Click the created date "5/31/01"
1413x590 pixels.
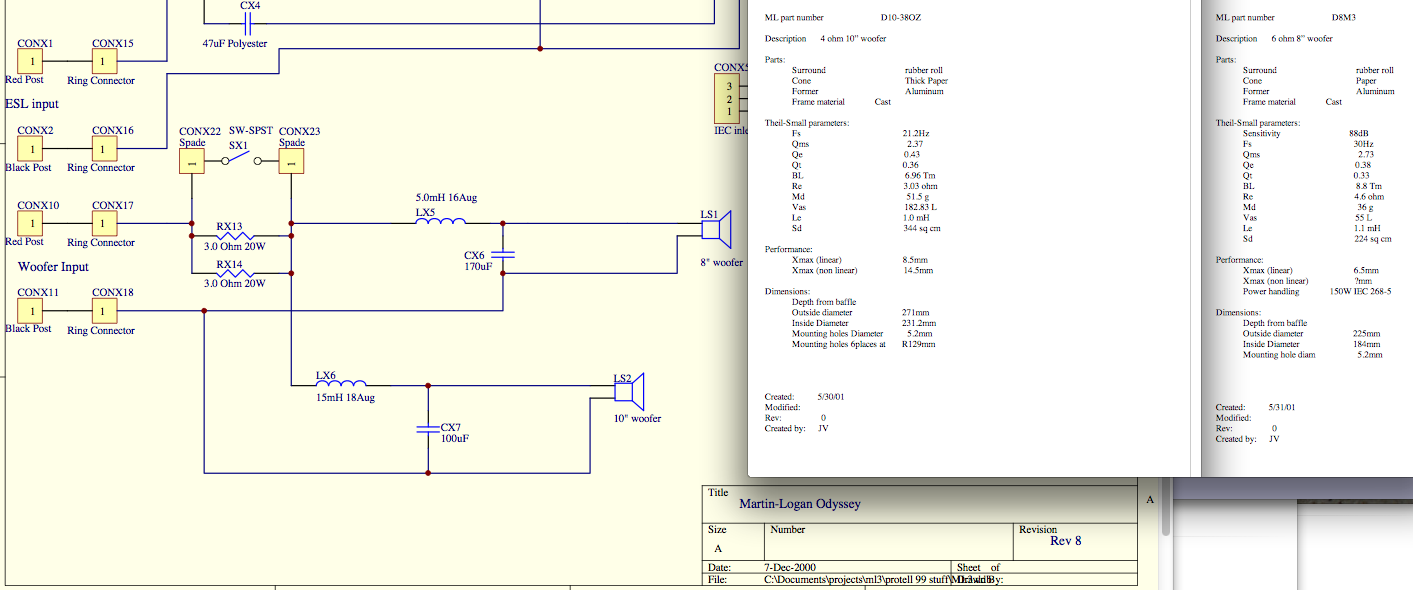(x=1283, y=407)
